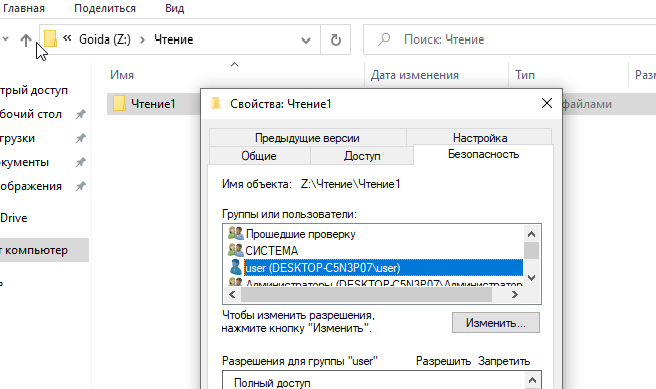Click the horizontal scrollbar right arrow
This screenshot has height=389, width=656.
coord(515,294)
